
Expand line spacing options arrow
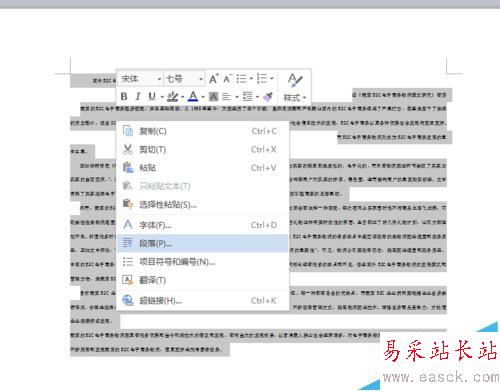pos(257,97)
